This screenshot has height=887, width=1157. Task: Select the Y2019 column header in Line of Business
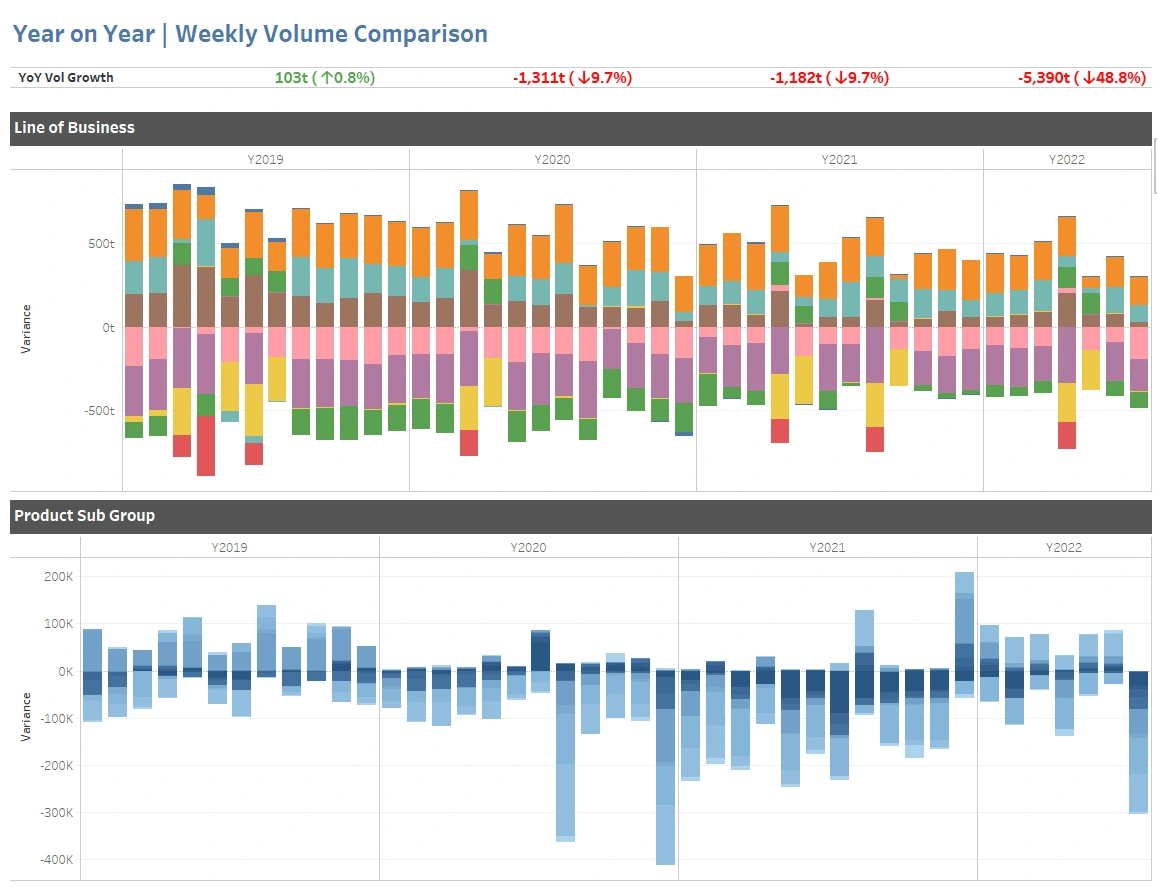(266, 159)
